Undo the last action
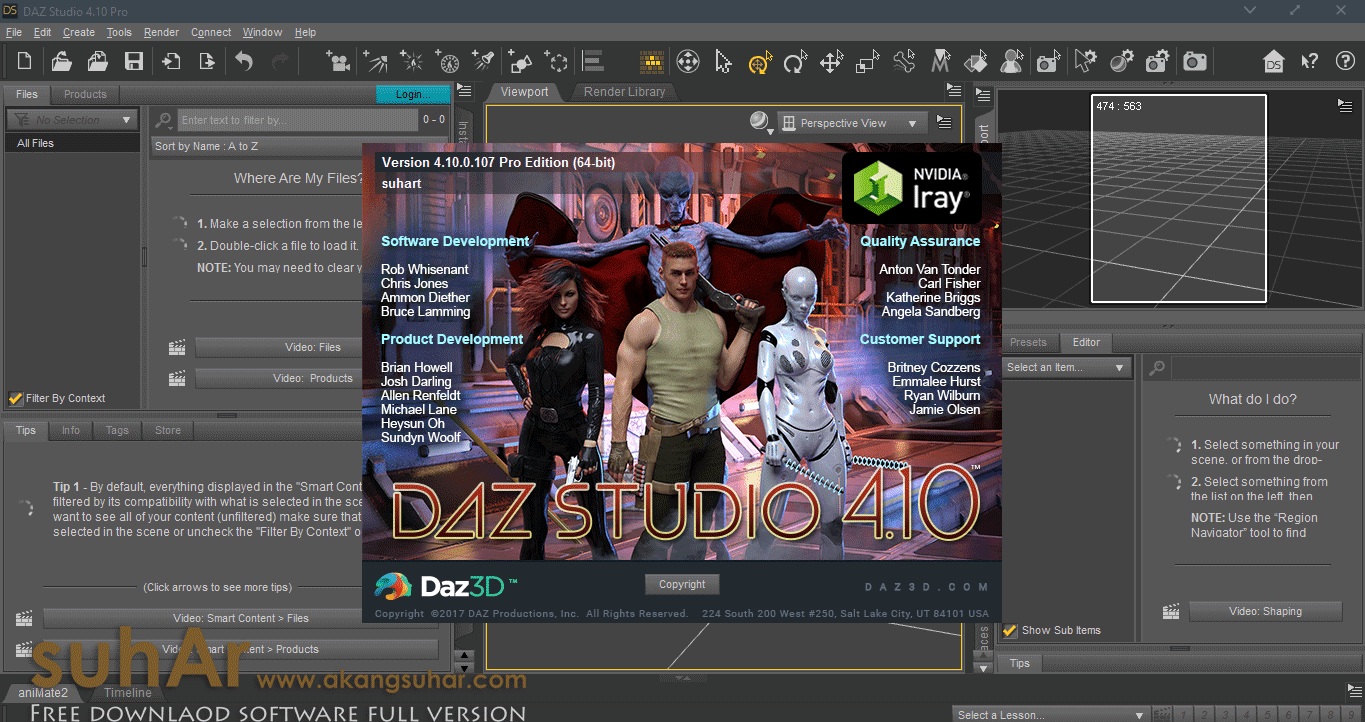 (242, 61)
